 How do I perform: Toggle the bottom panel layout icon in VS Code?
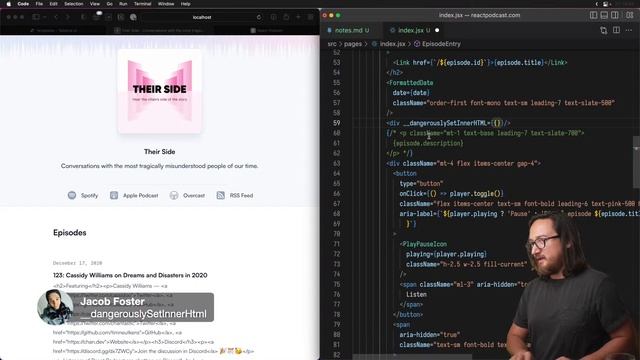pos(604,15)
